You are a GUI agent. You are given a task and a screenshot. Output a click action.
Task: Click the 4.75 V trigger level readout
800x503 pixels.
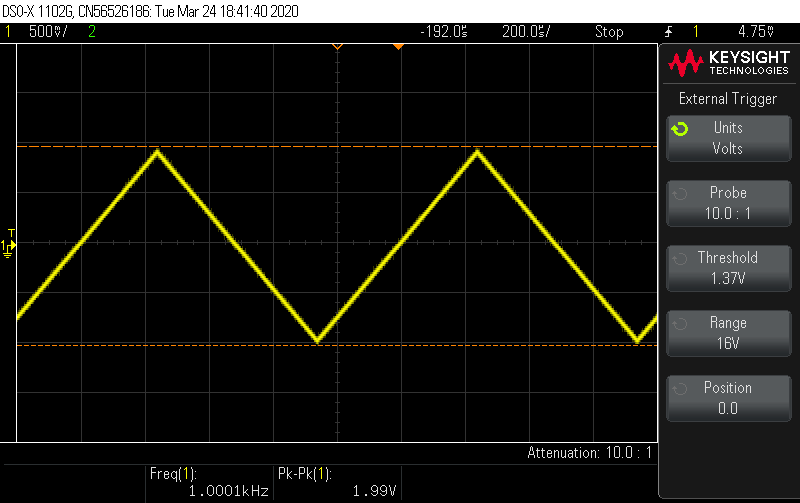coord(756,32)
